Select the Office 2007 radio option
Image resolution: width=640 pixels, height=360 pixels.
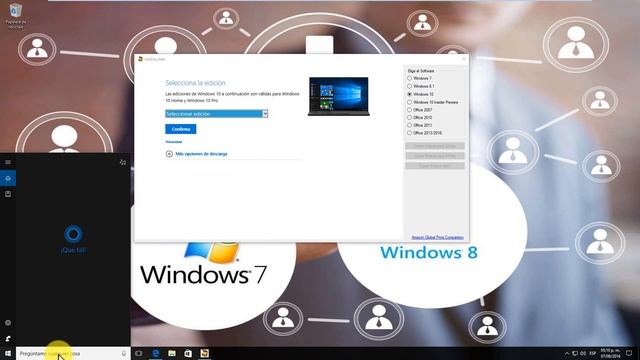point(409,110)
